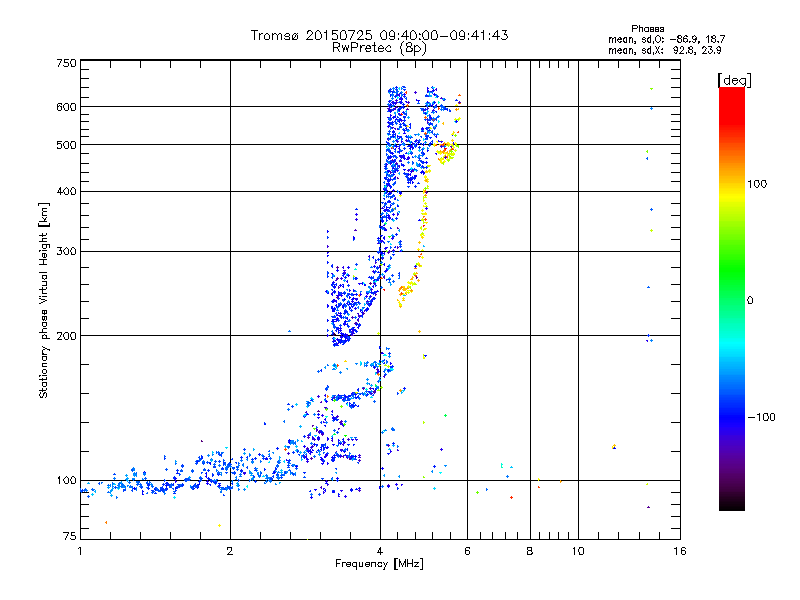Click the y-axis tick label '300'
This screenshot has width=800, height=600.
(x=66, y=251)
